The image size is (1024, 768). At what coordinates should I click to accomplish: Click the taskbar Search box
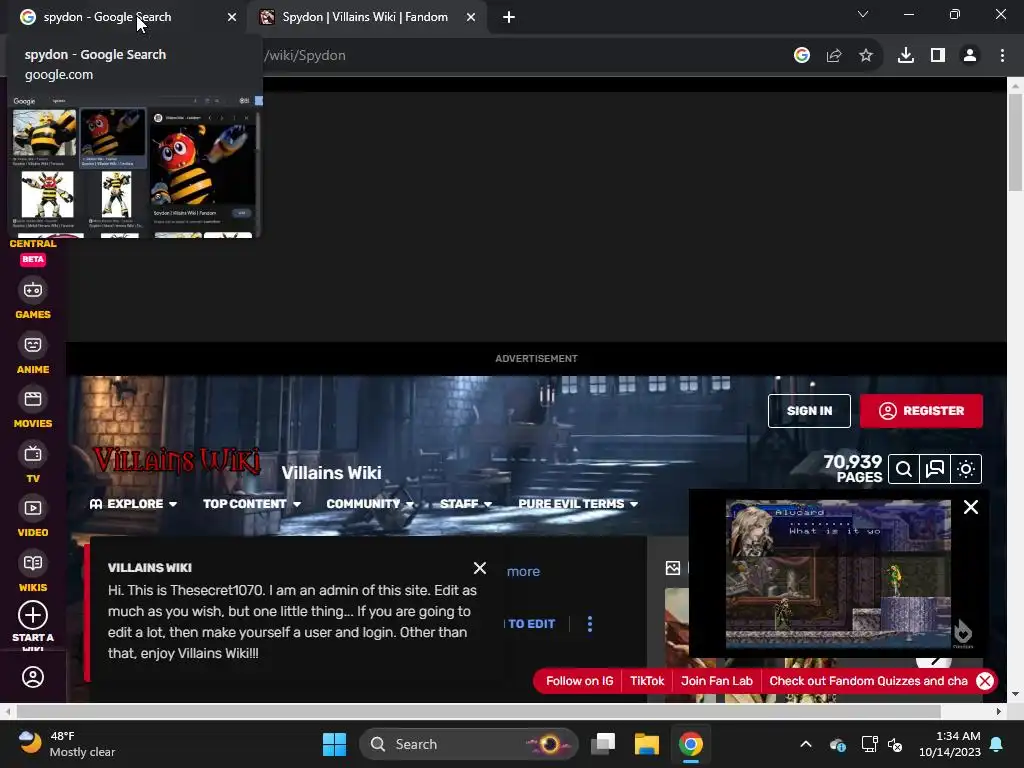(x=468, y=744)
